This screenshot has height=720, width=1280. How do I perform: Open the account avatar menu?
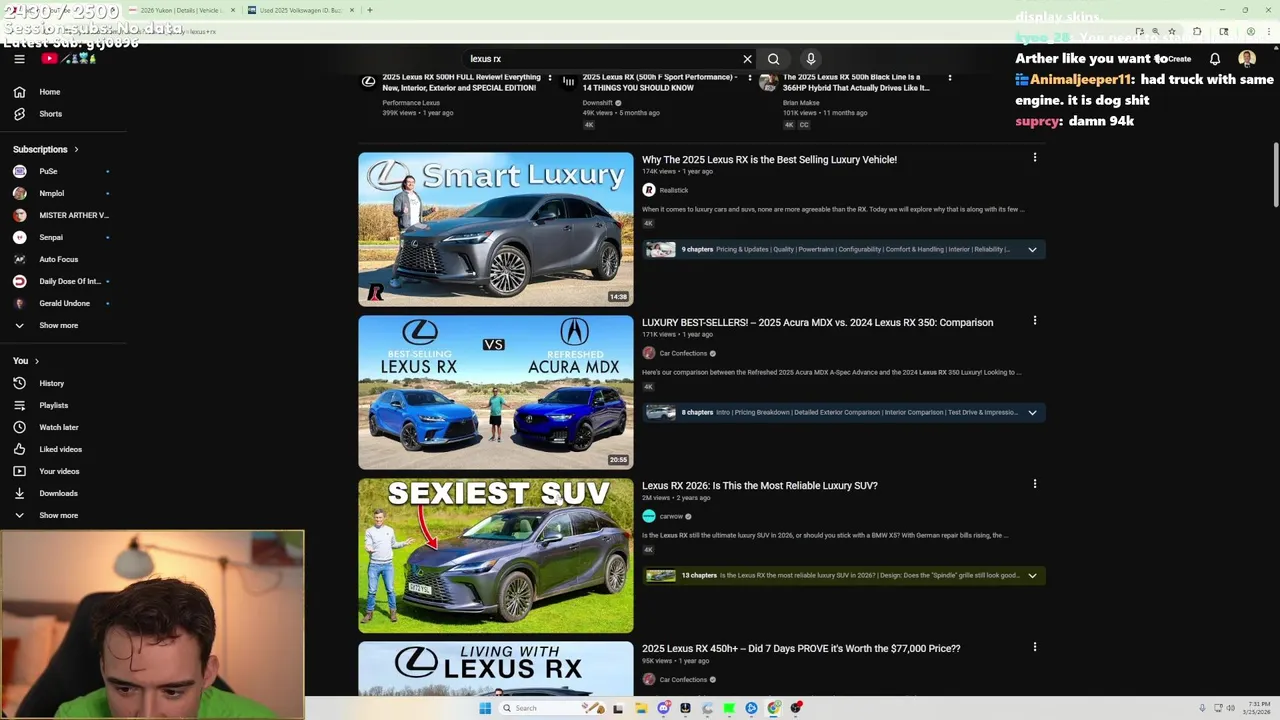[1247, 59]
